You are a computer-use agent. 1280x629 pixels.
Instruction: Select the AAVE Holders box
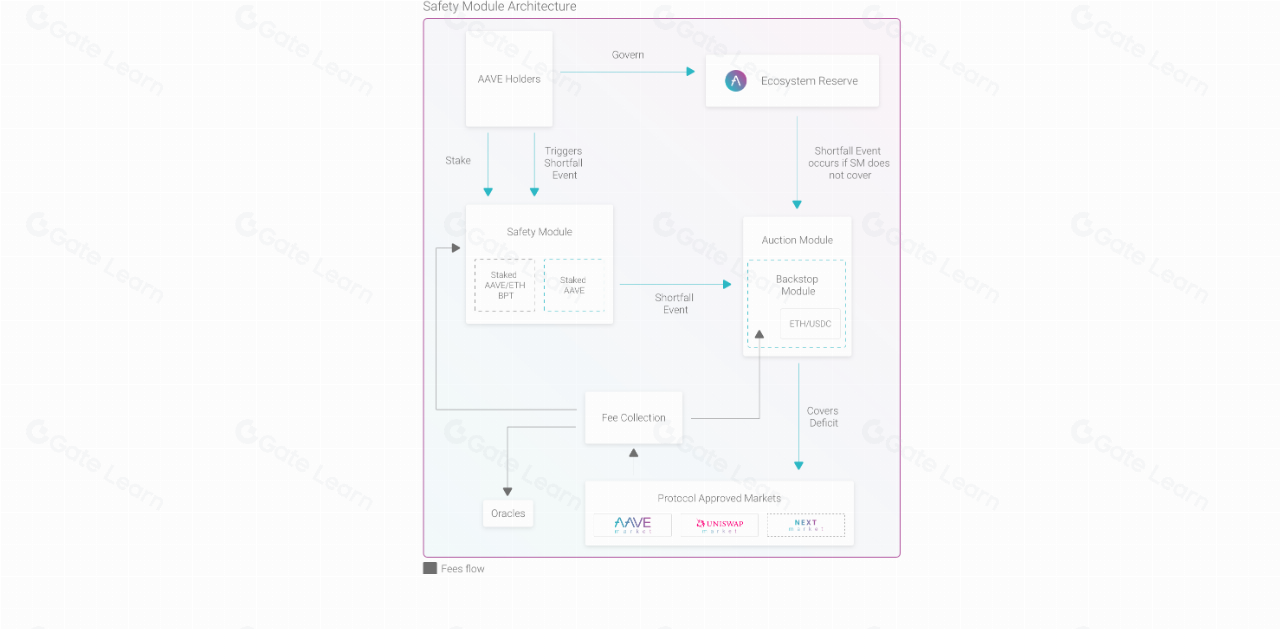[x=509, y=79]
